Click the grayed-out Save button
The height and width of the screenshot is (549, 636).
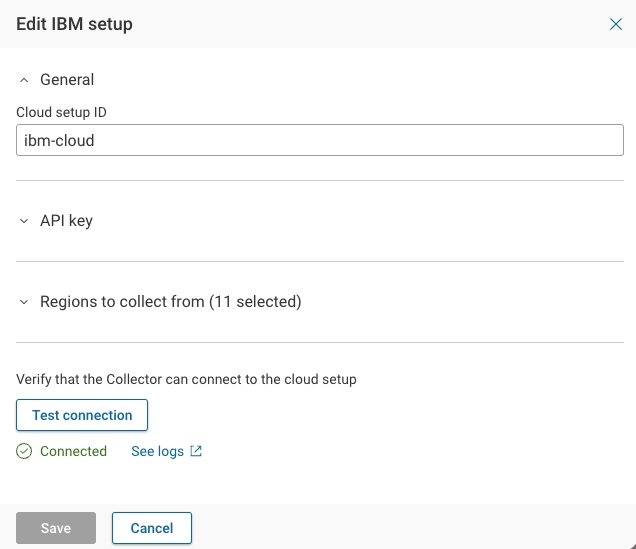(56, 528)
